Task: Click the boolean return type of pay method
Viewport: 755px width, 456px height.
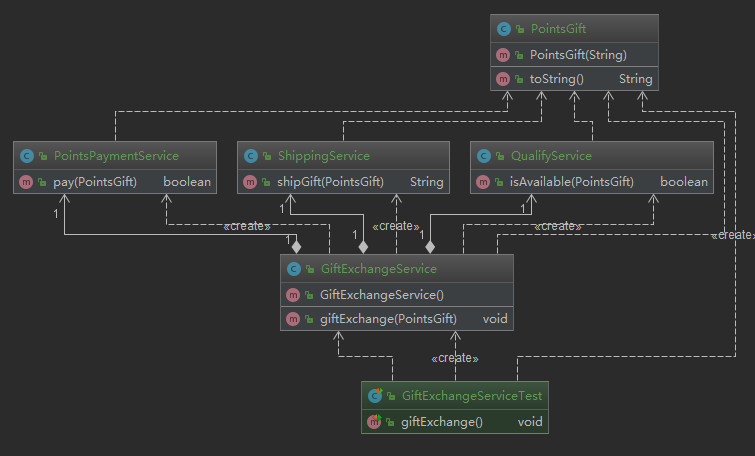Action: (187, 182)
